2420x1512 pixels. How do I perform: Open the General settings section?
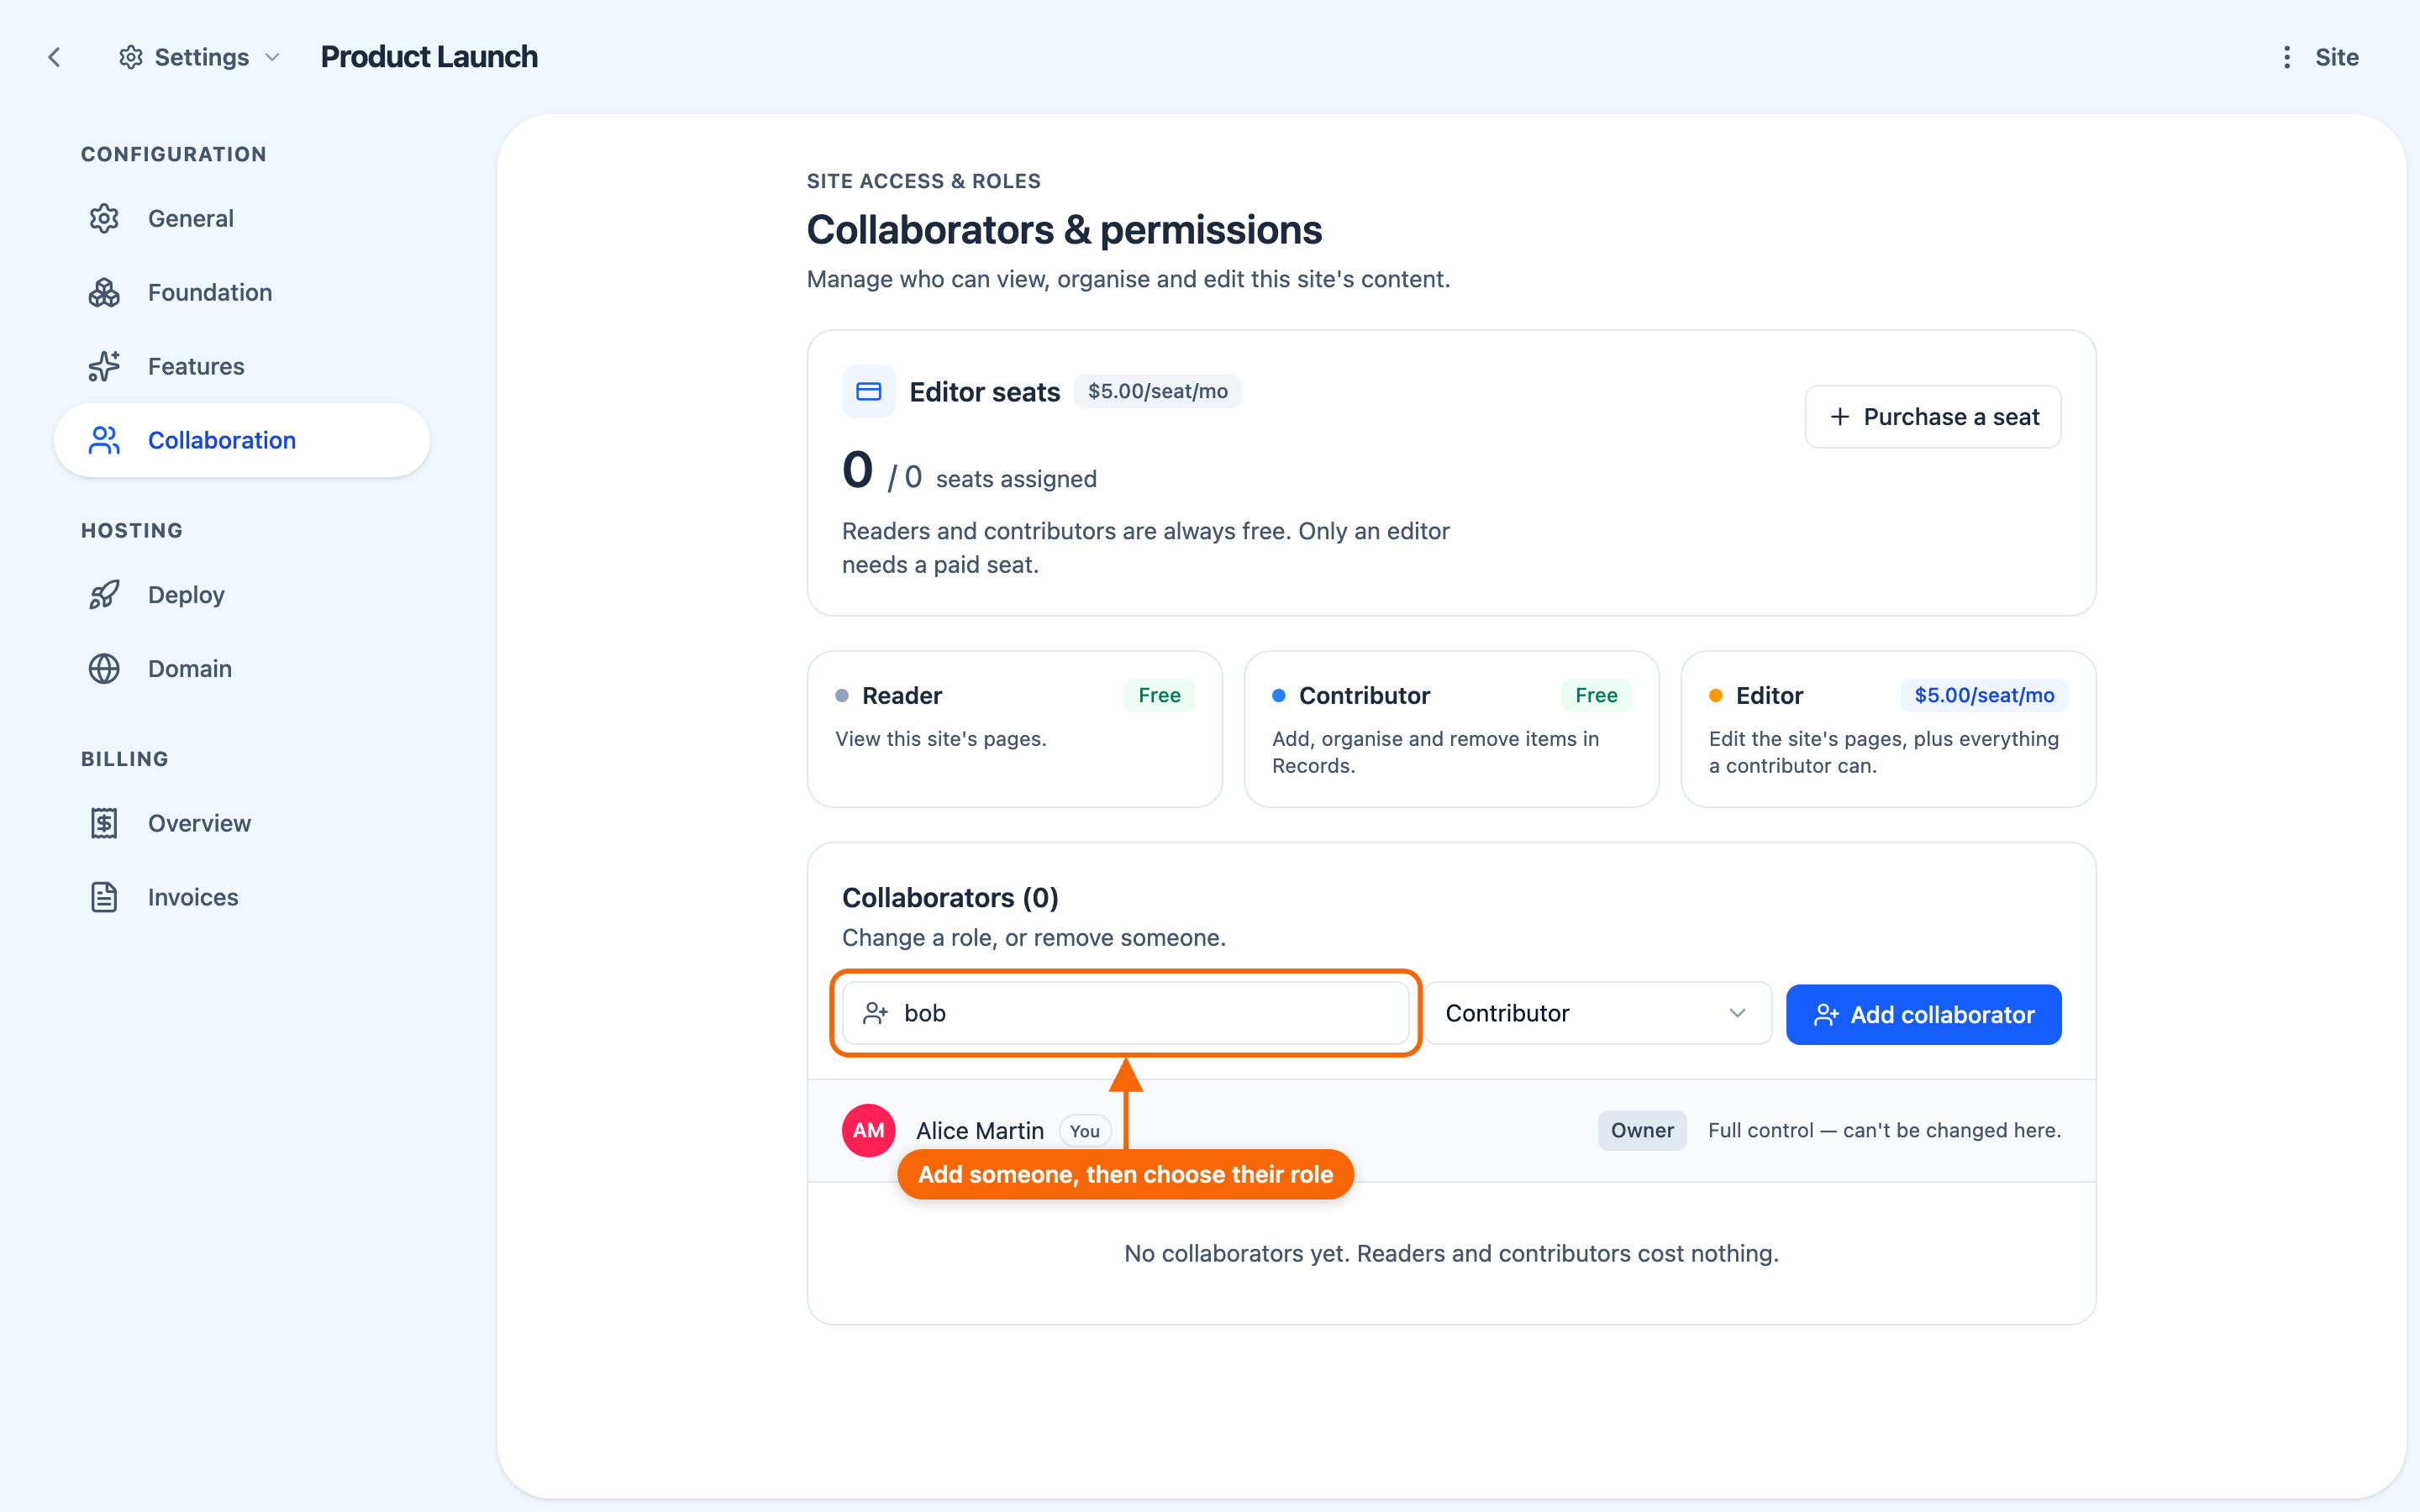coord(242,218)
